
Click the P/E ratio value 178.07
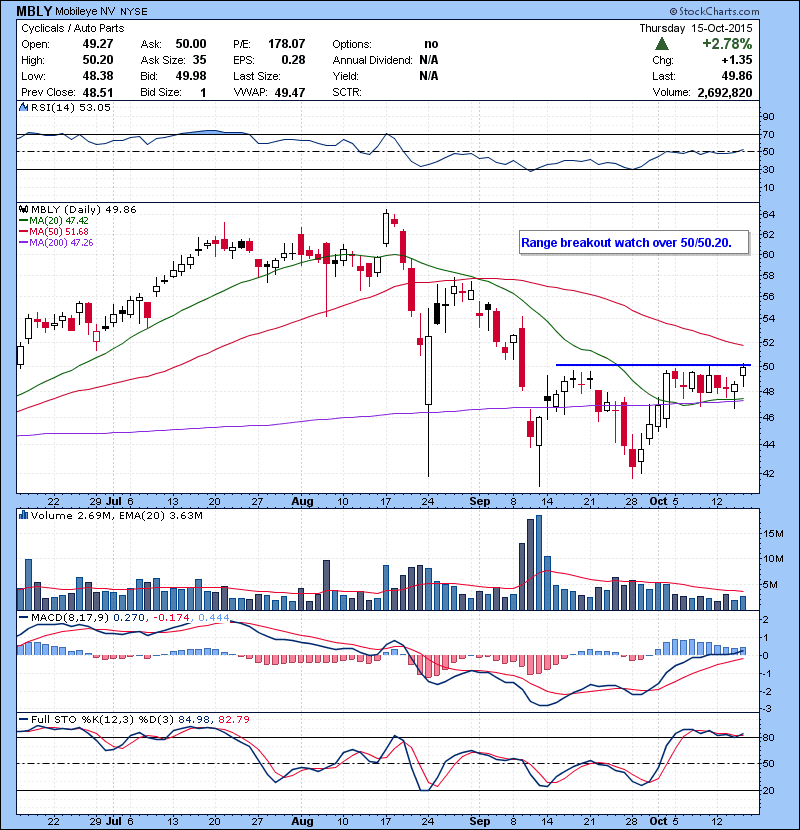286,44
